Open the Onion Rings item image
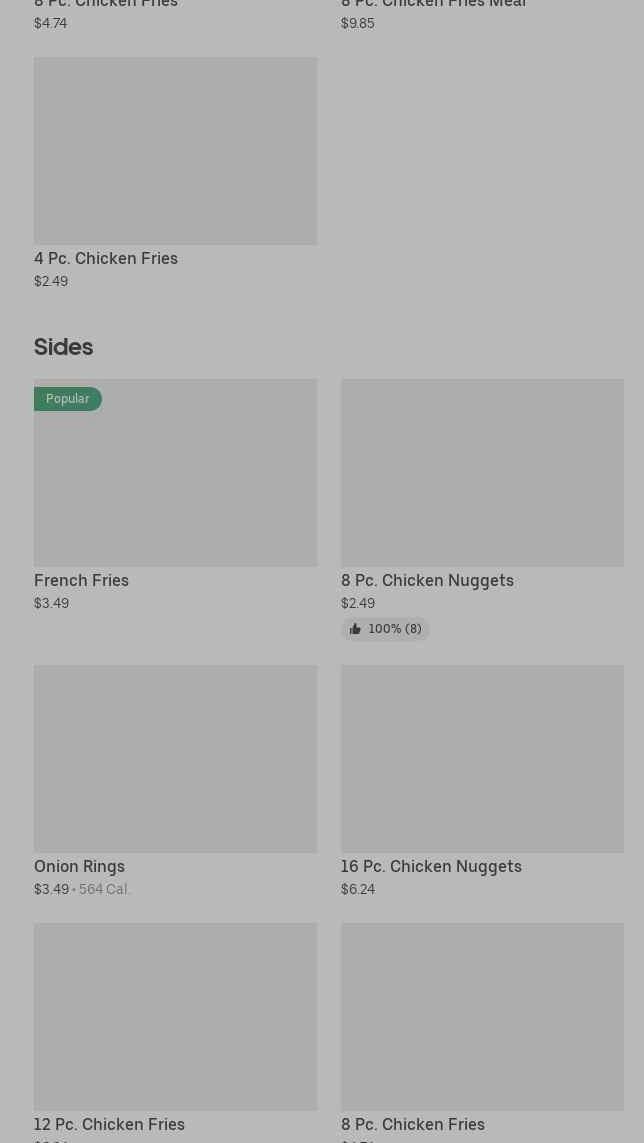This screenshot has width=644, height=1143. click(x=176, y=759)
